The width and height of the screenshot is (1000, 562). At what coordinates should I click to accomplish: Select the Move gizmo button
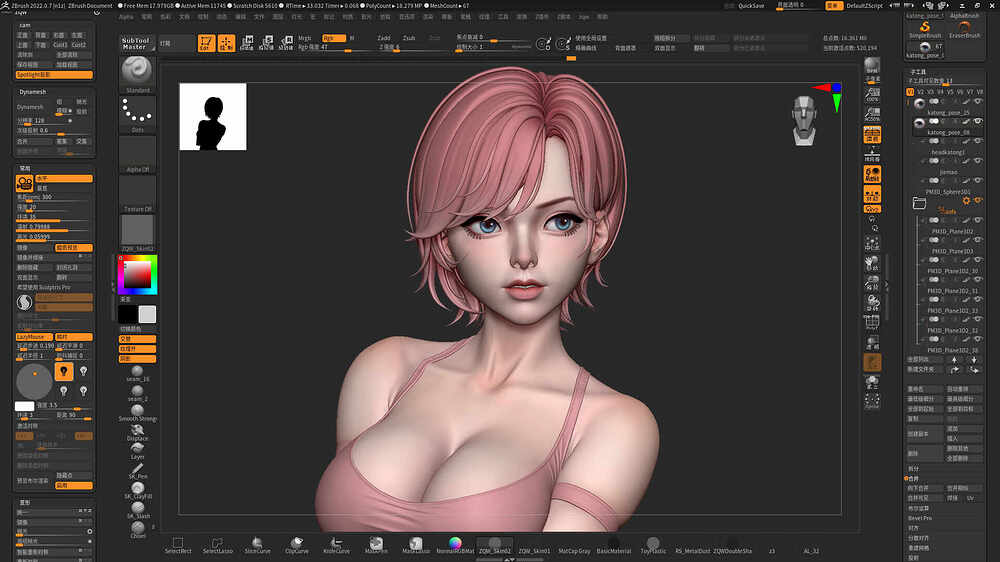click(247, 43)
